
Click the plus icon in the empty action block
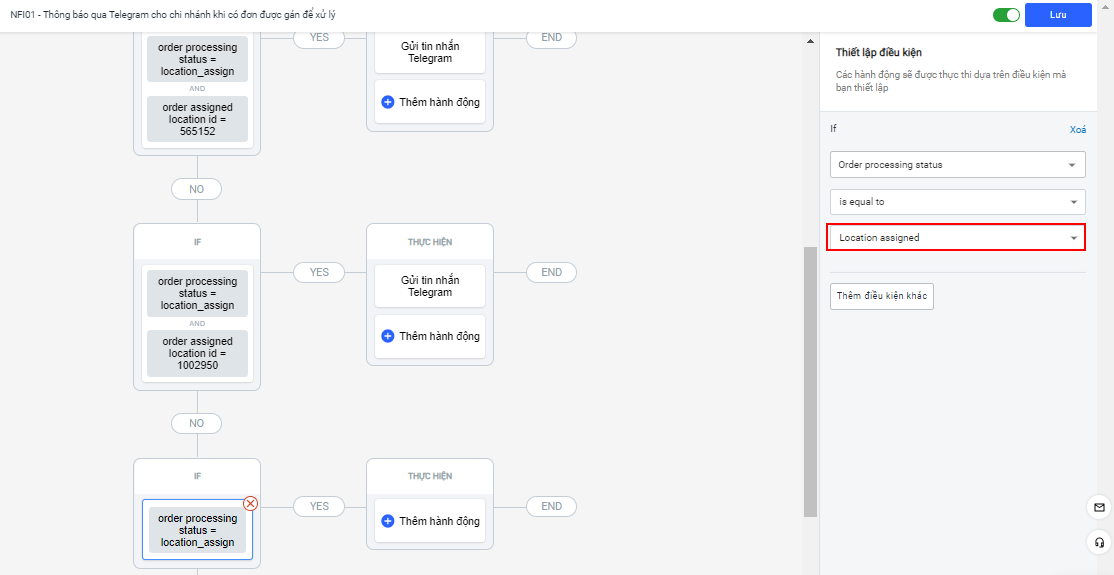388,521
